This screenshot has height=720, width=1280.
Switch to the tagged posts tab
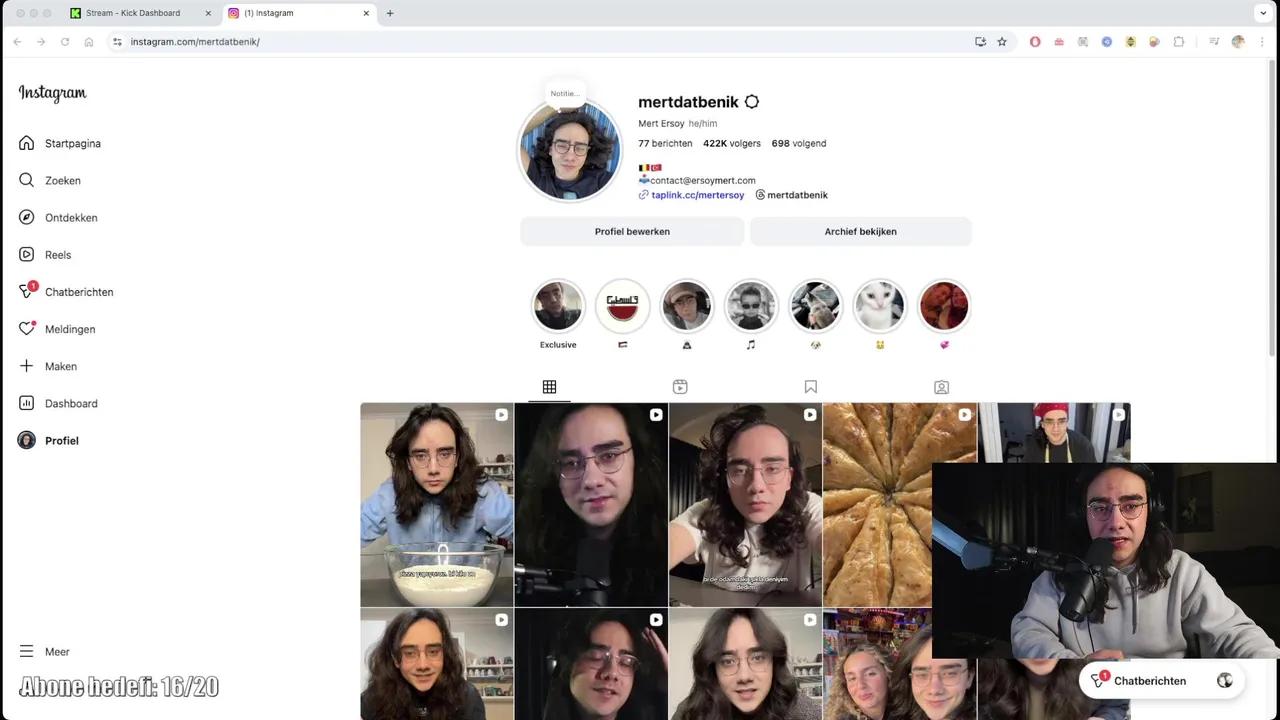coord(941,387)
